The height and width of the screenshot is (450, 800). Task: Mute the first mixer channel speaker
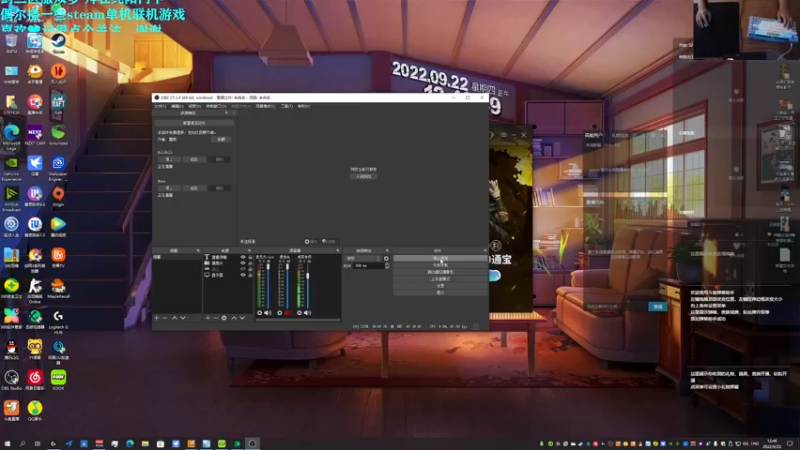[268, 313]
